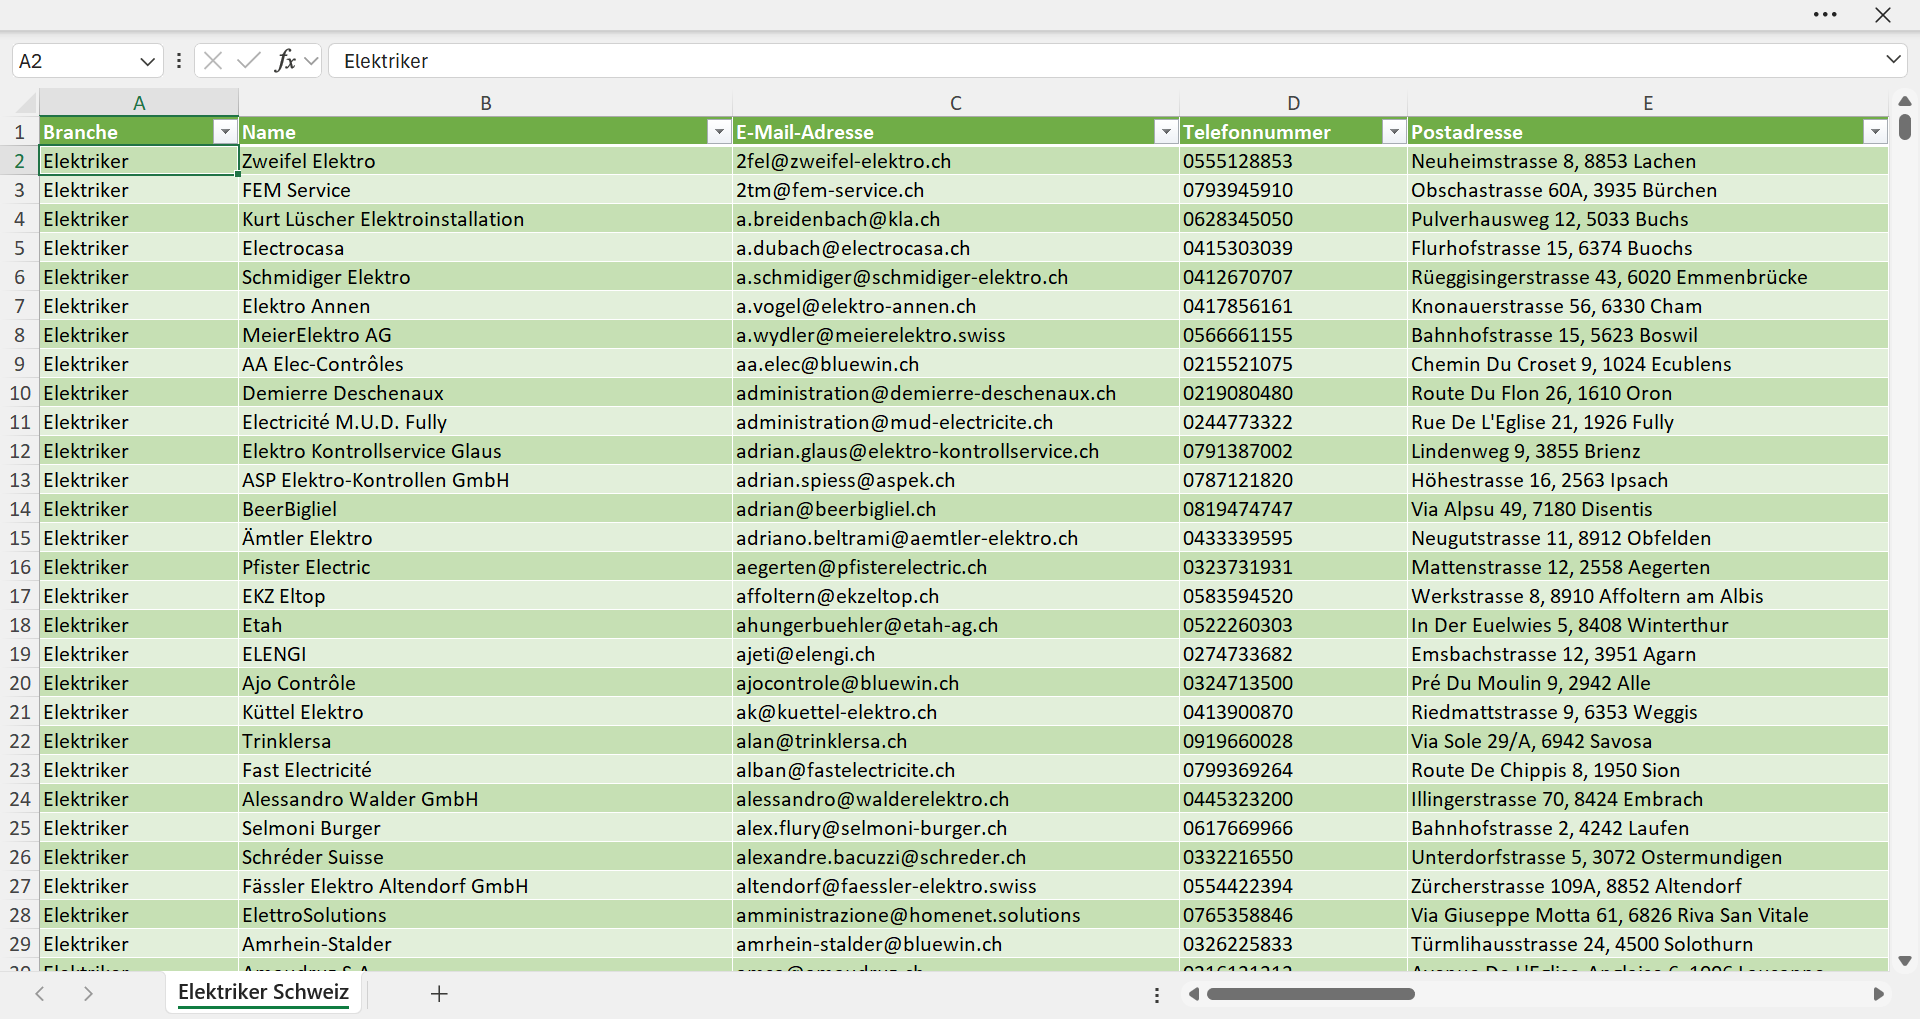This screenshot has height=1020, width=1920.
Task: Open the Telefonnummer filter dropdown
Action: (1394, 132)
